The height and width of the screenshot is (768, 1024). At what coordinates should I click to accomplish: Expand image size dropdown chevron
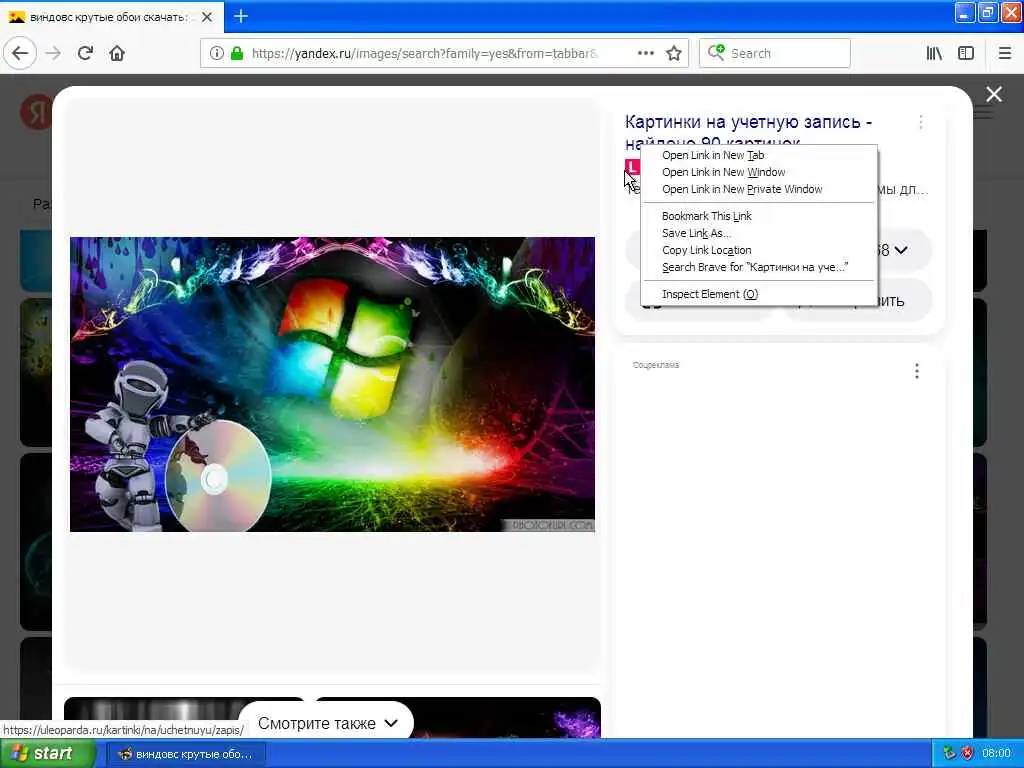pyautogui.click(x=901, y=250)
